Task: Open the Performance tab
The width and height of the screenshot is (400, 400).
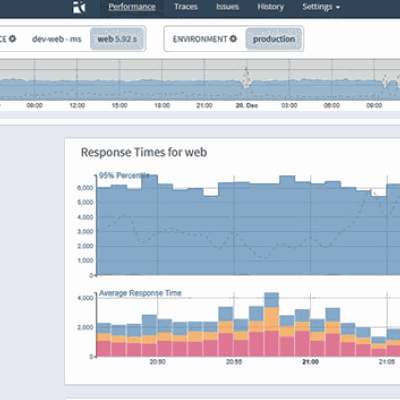Action: point(132,7)
